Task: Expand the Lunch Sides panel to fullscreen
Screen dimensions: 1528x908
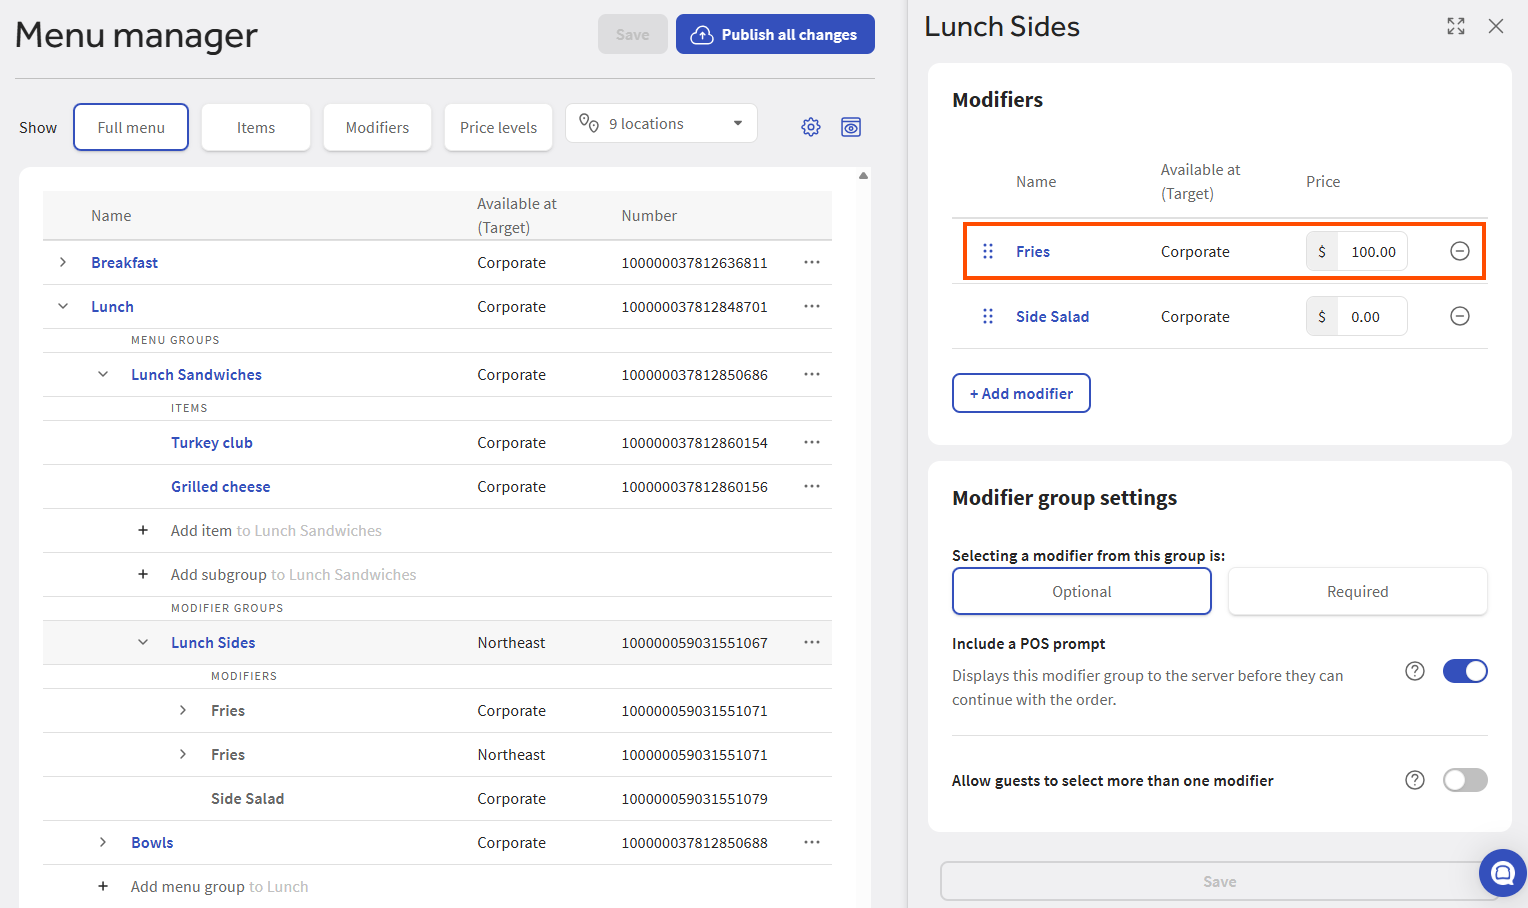Action: (1456, 26)
